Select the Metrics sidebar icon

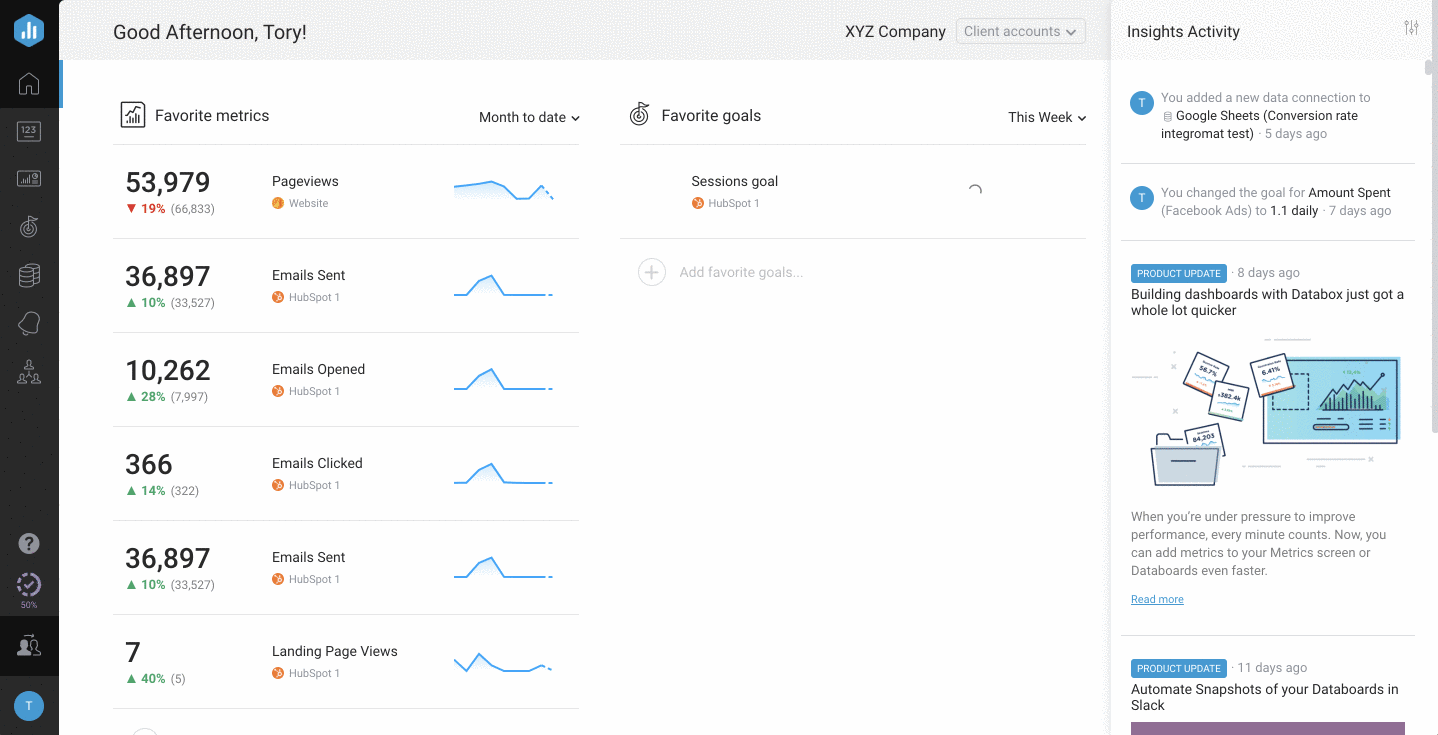click(x=28, y=131)
